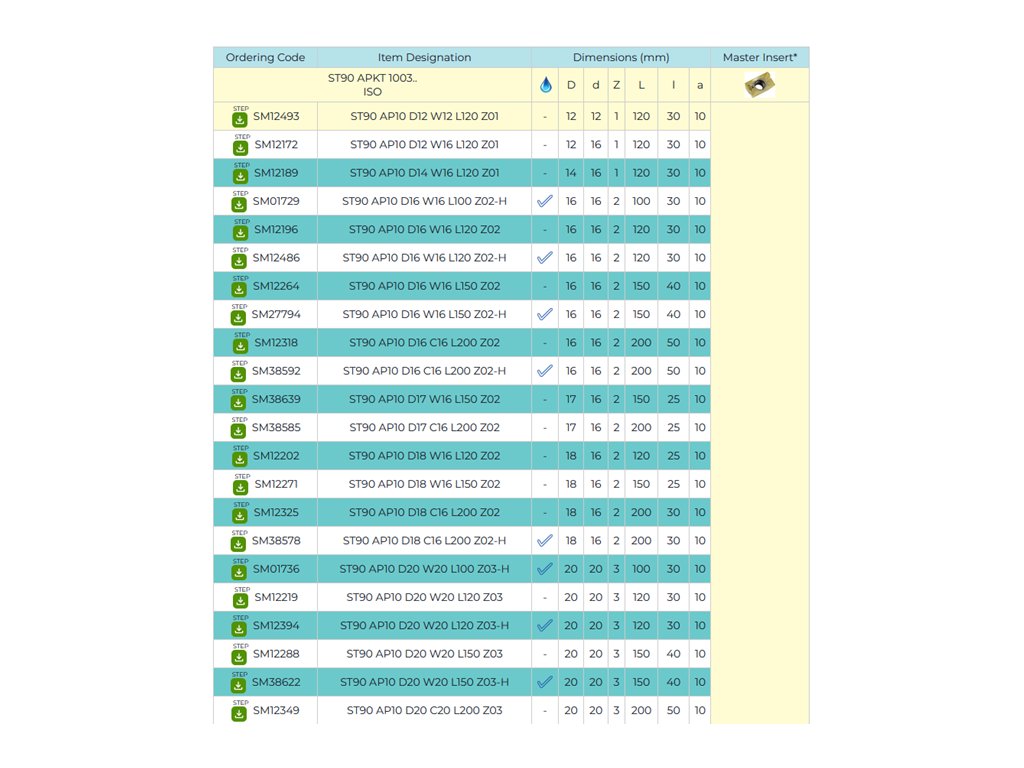Click the Z dimension subheader
Image resolution: width=1024 pixels, height=768 pixels.
[616, 85]
